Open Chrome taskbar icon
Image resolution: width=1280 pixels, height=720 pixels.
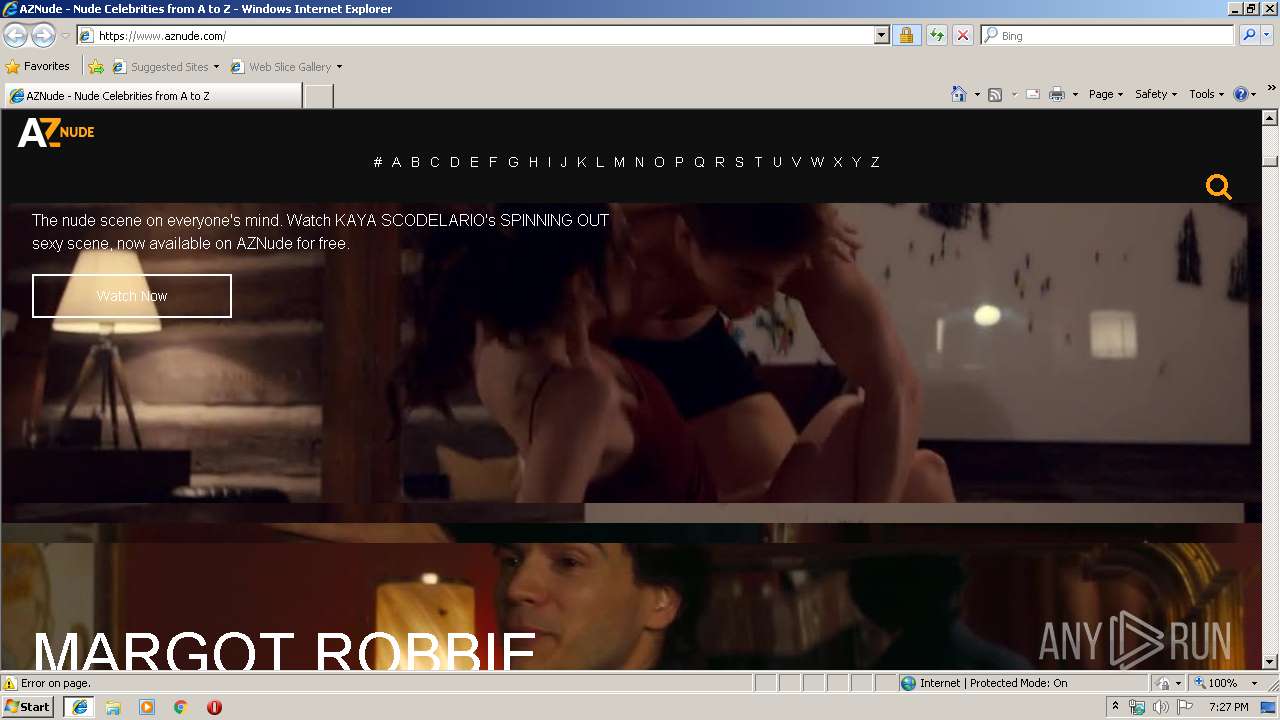click(181, 707)
